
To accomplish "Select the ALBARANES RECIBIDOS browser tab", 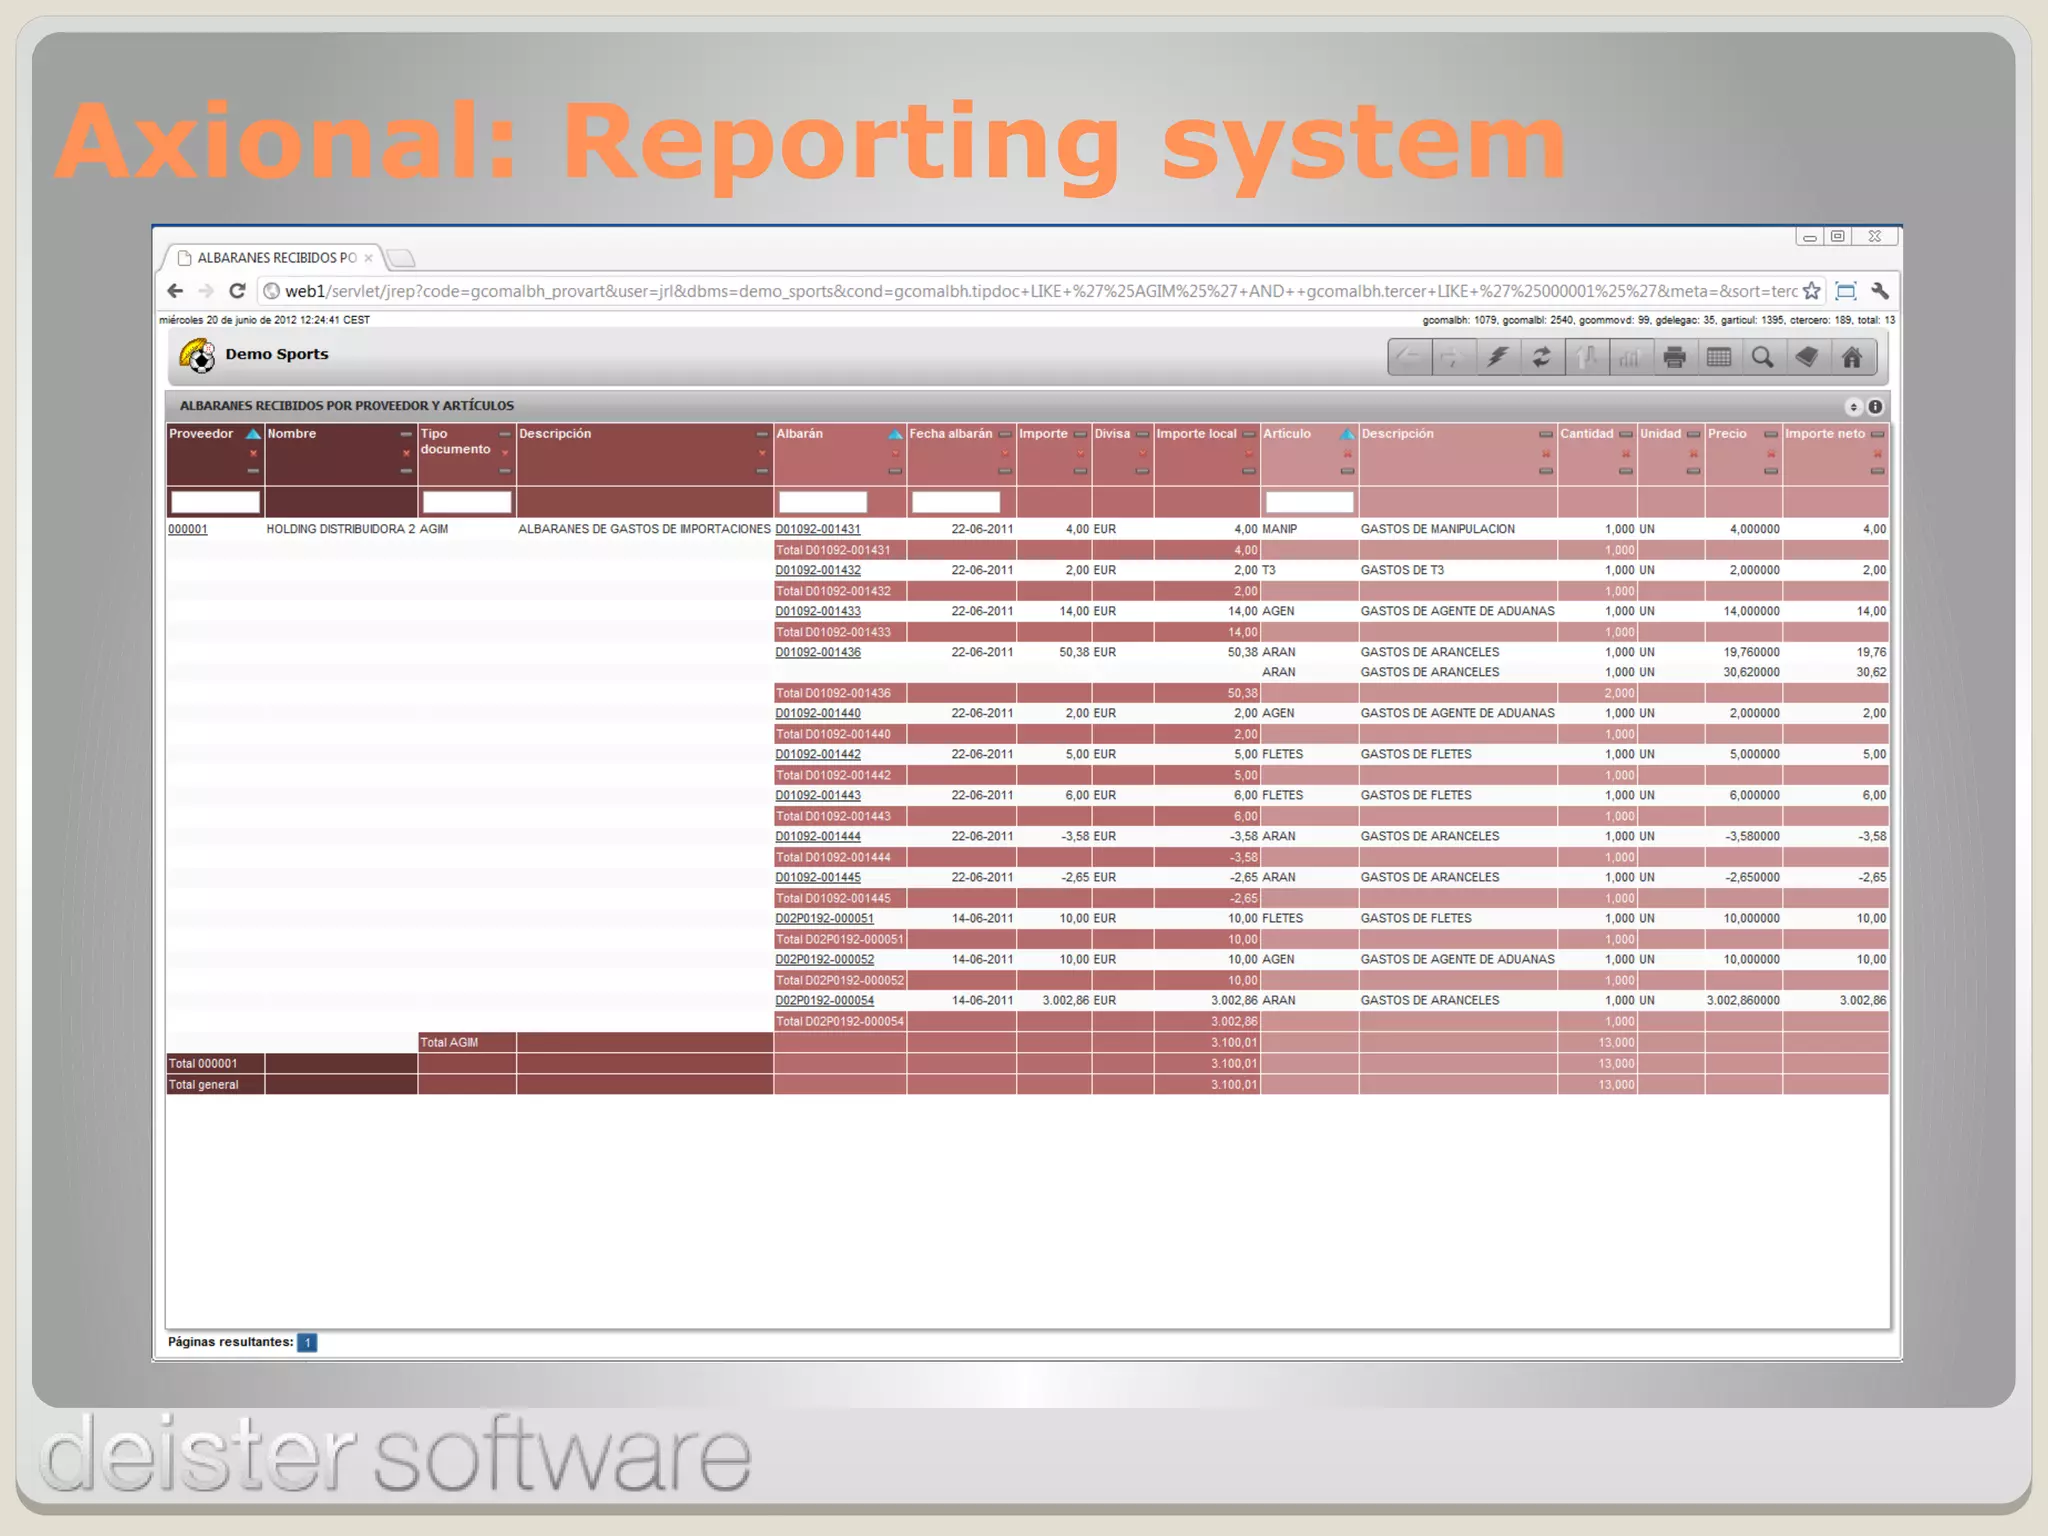I will pyautogui.click(x=270, y=257).
